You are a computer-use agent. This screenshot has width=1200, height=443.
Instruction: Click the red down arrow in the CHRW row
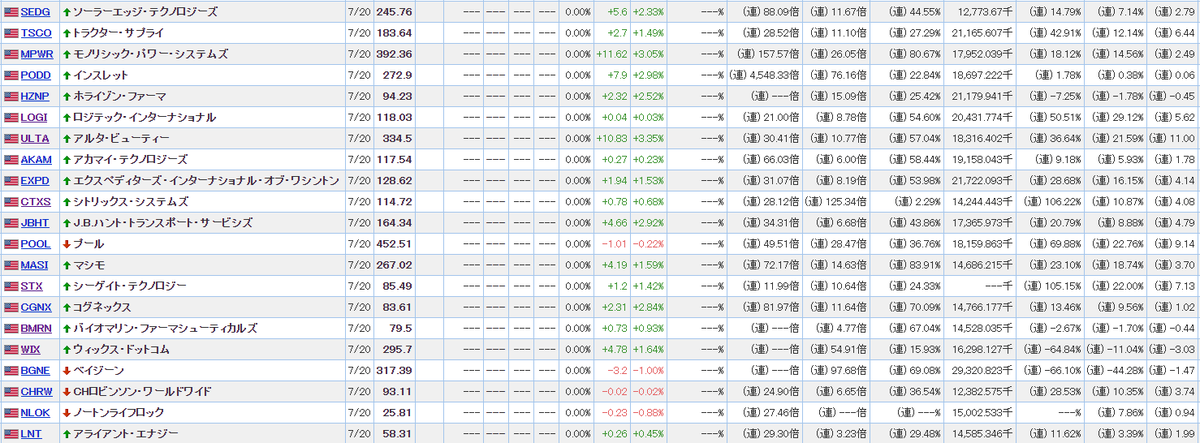pyautogui.click(x=66, y=391)
